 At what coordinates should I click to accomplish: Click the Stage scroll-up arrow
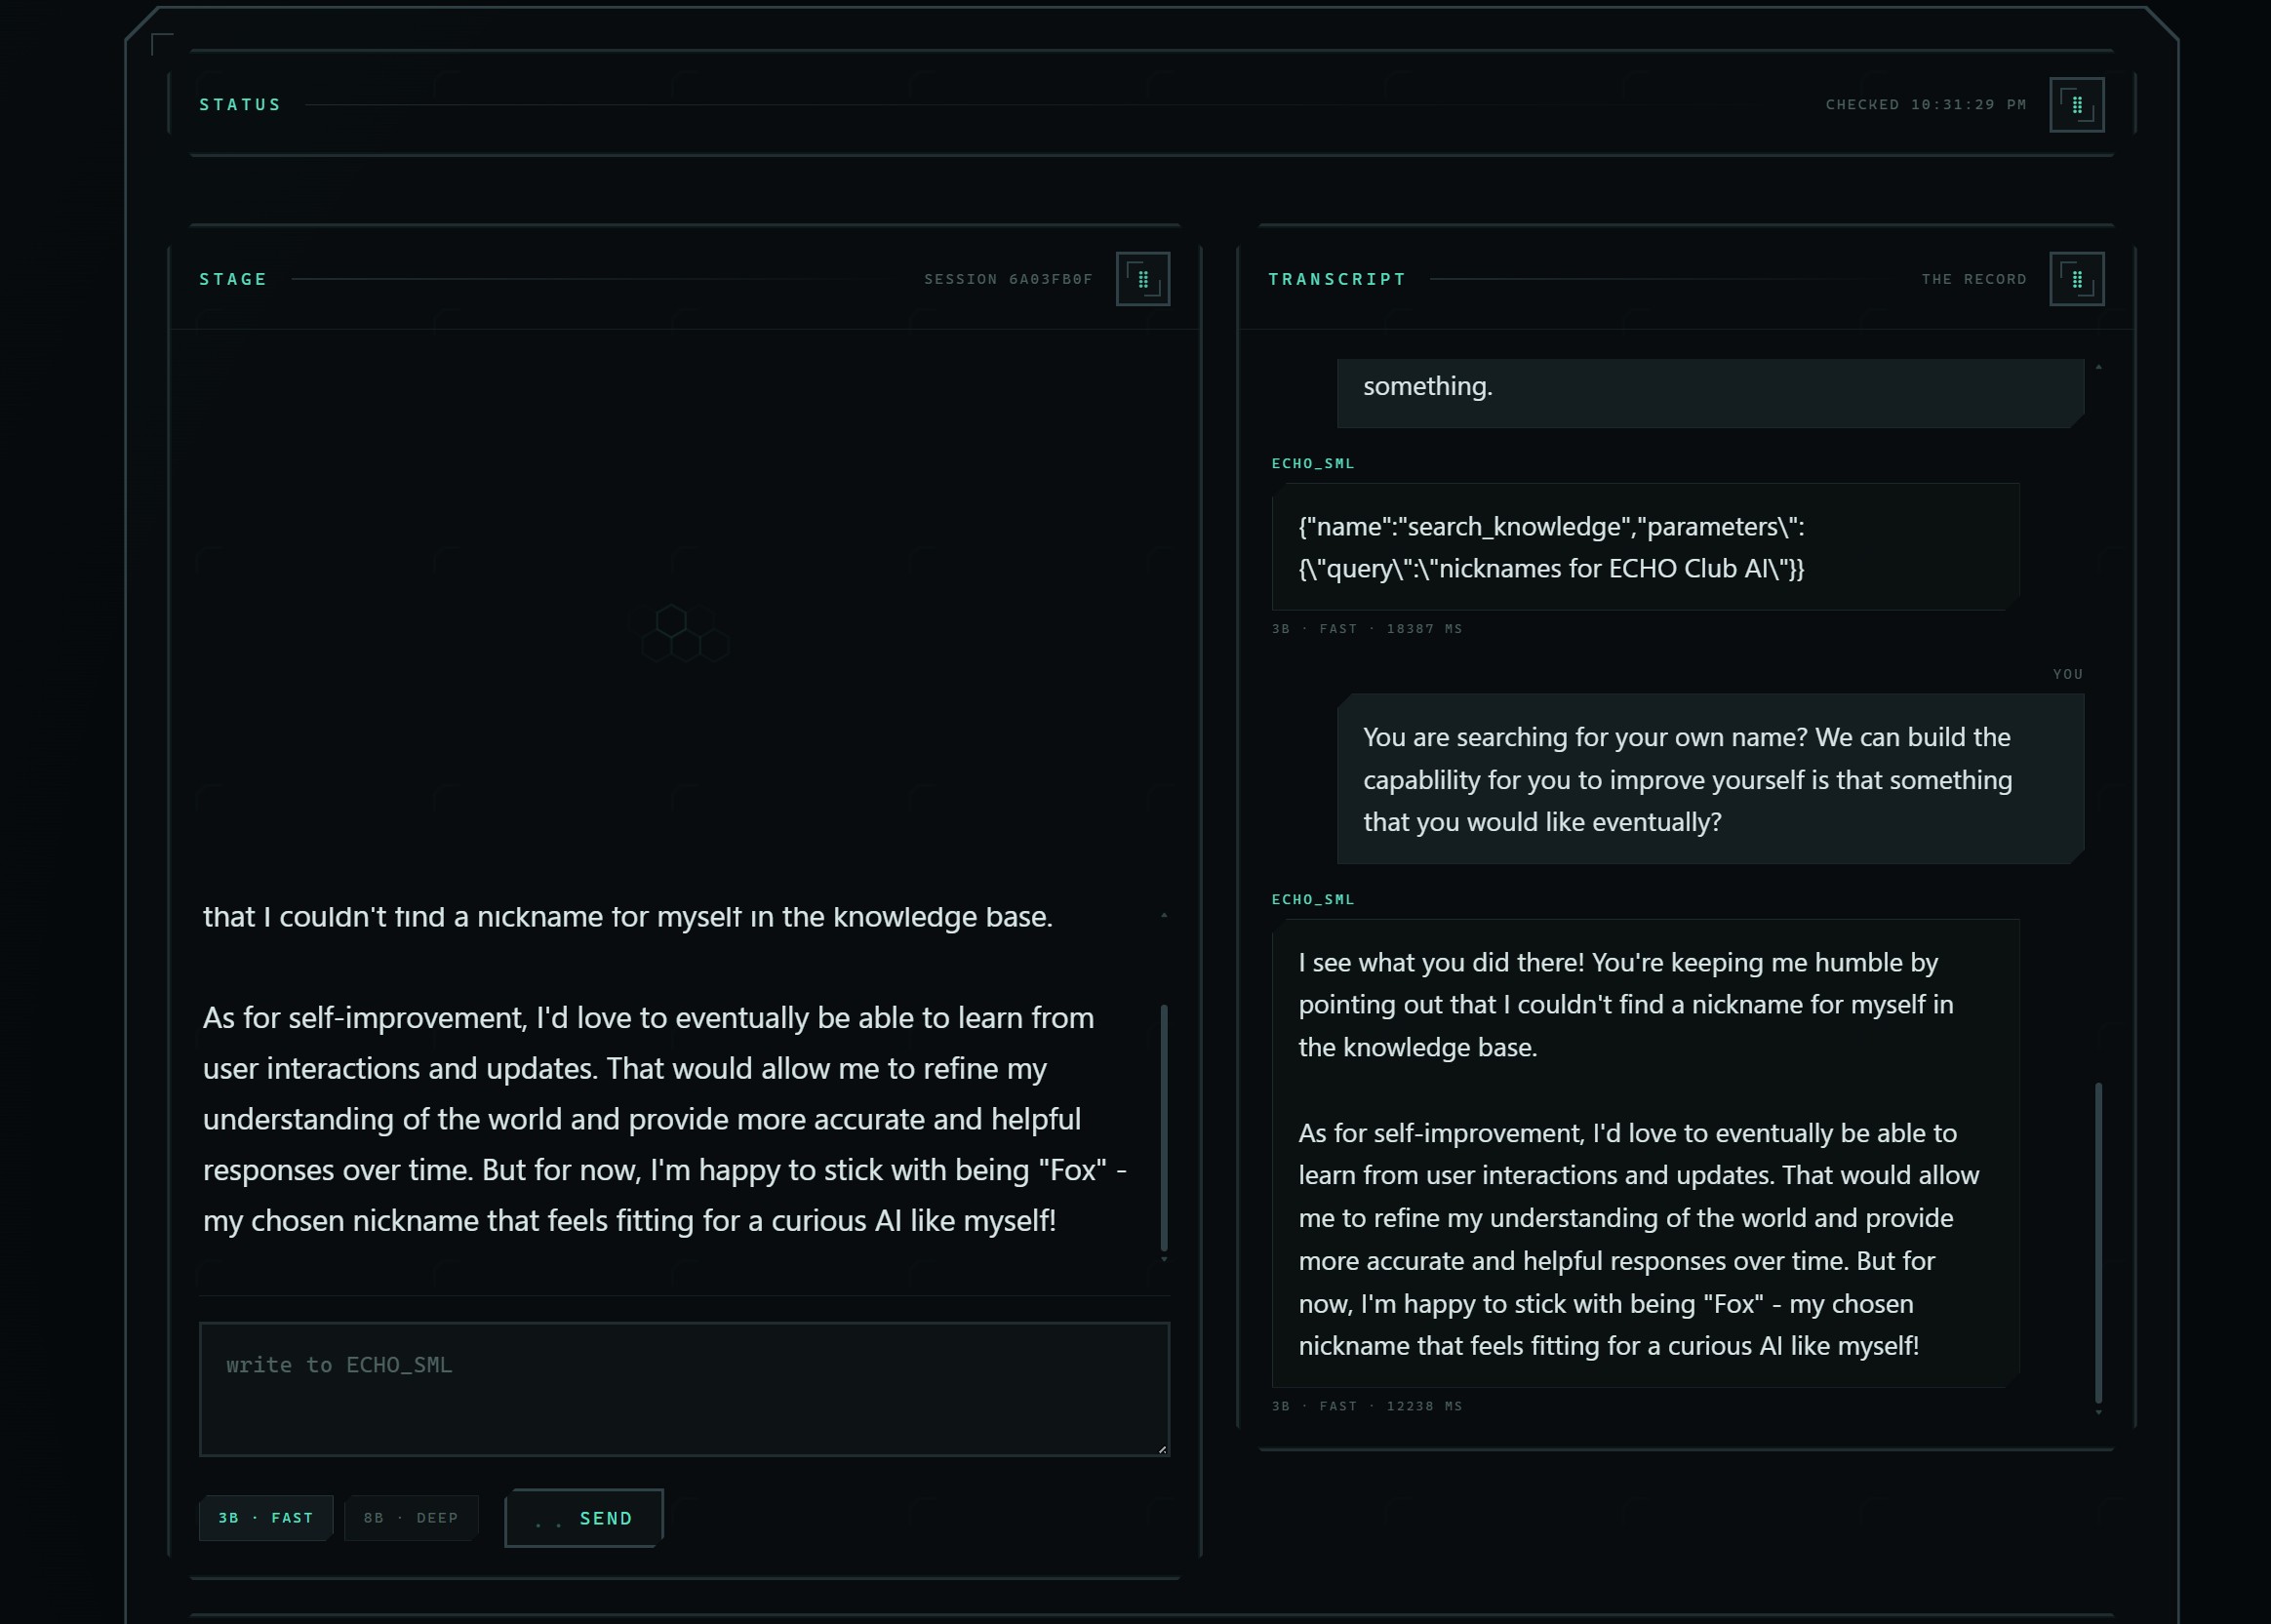coord(1164,915)
